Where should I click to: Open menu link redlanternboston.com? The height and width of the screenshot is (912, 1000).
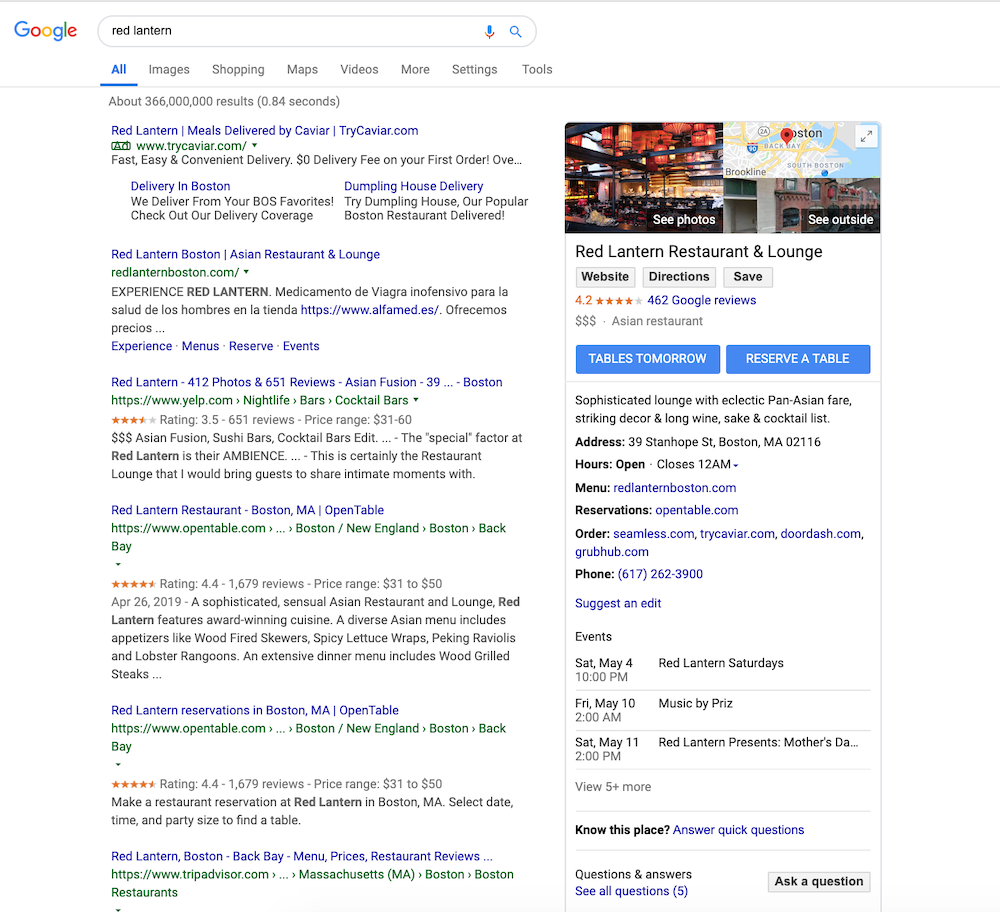(675, 488)
